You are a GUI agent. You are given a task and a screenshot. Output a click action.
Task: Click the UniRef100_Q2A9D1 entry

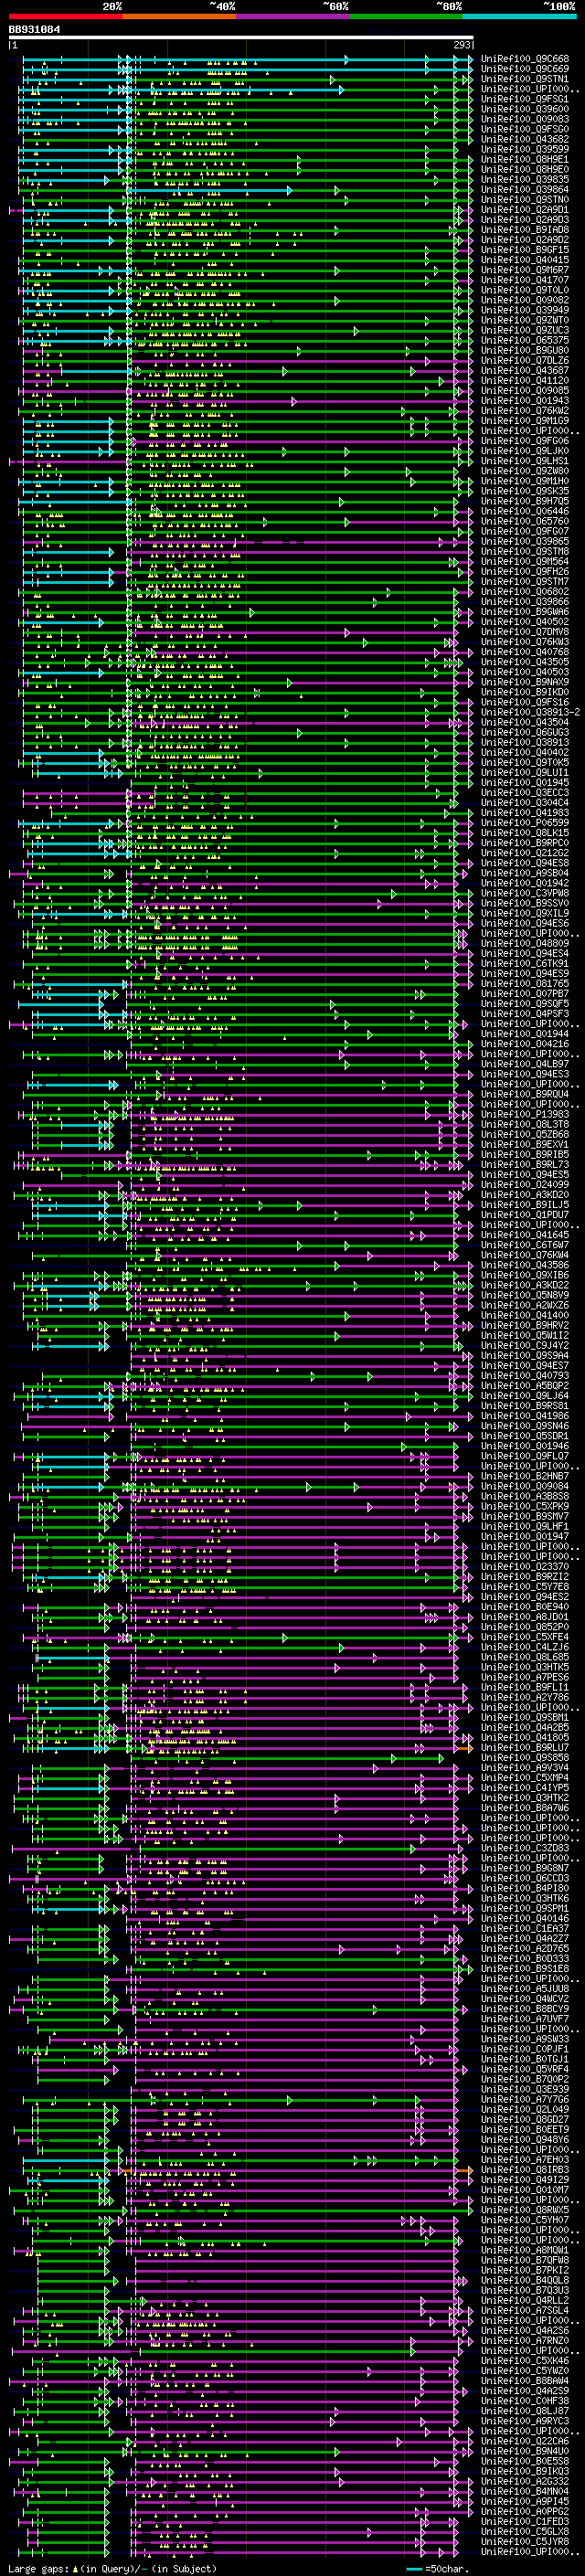tap(525, 209)
